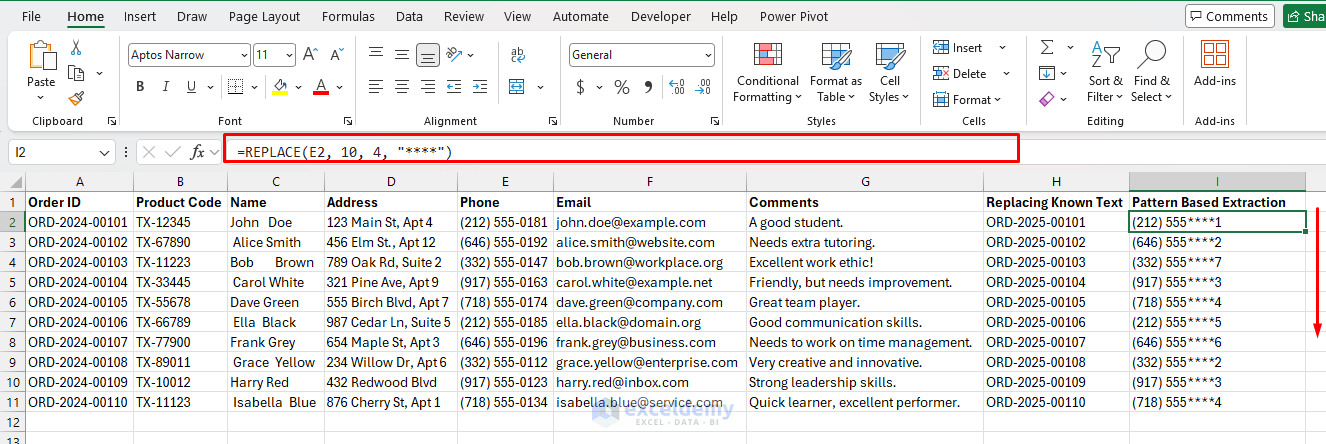Screen dimensions: 1326x444
Task: Open the Font dialog launcher
Action: (347, 121)
